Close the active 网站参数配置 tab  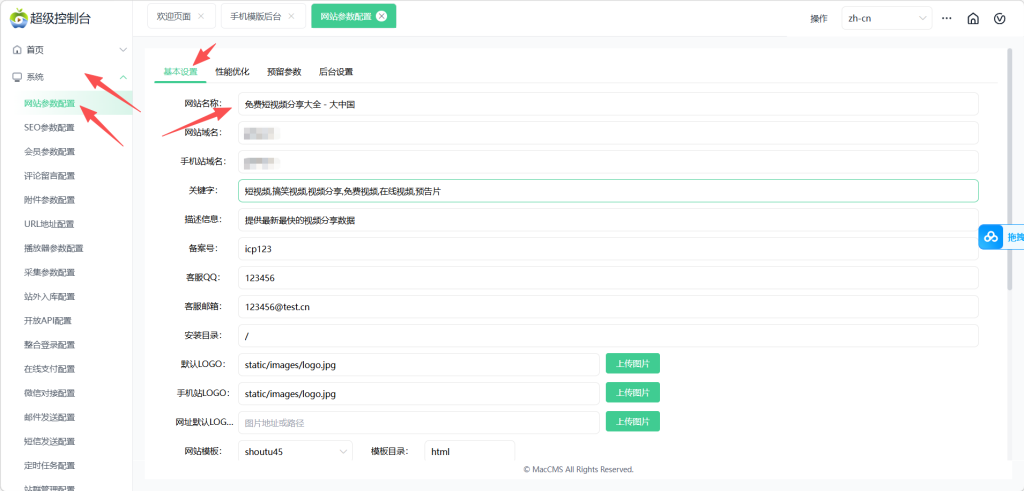pyautogui.click(x=381, y=16)
